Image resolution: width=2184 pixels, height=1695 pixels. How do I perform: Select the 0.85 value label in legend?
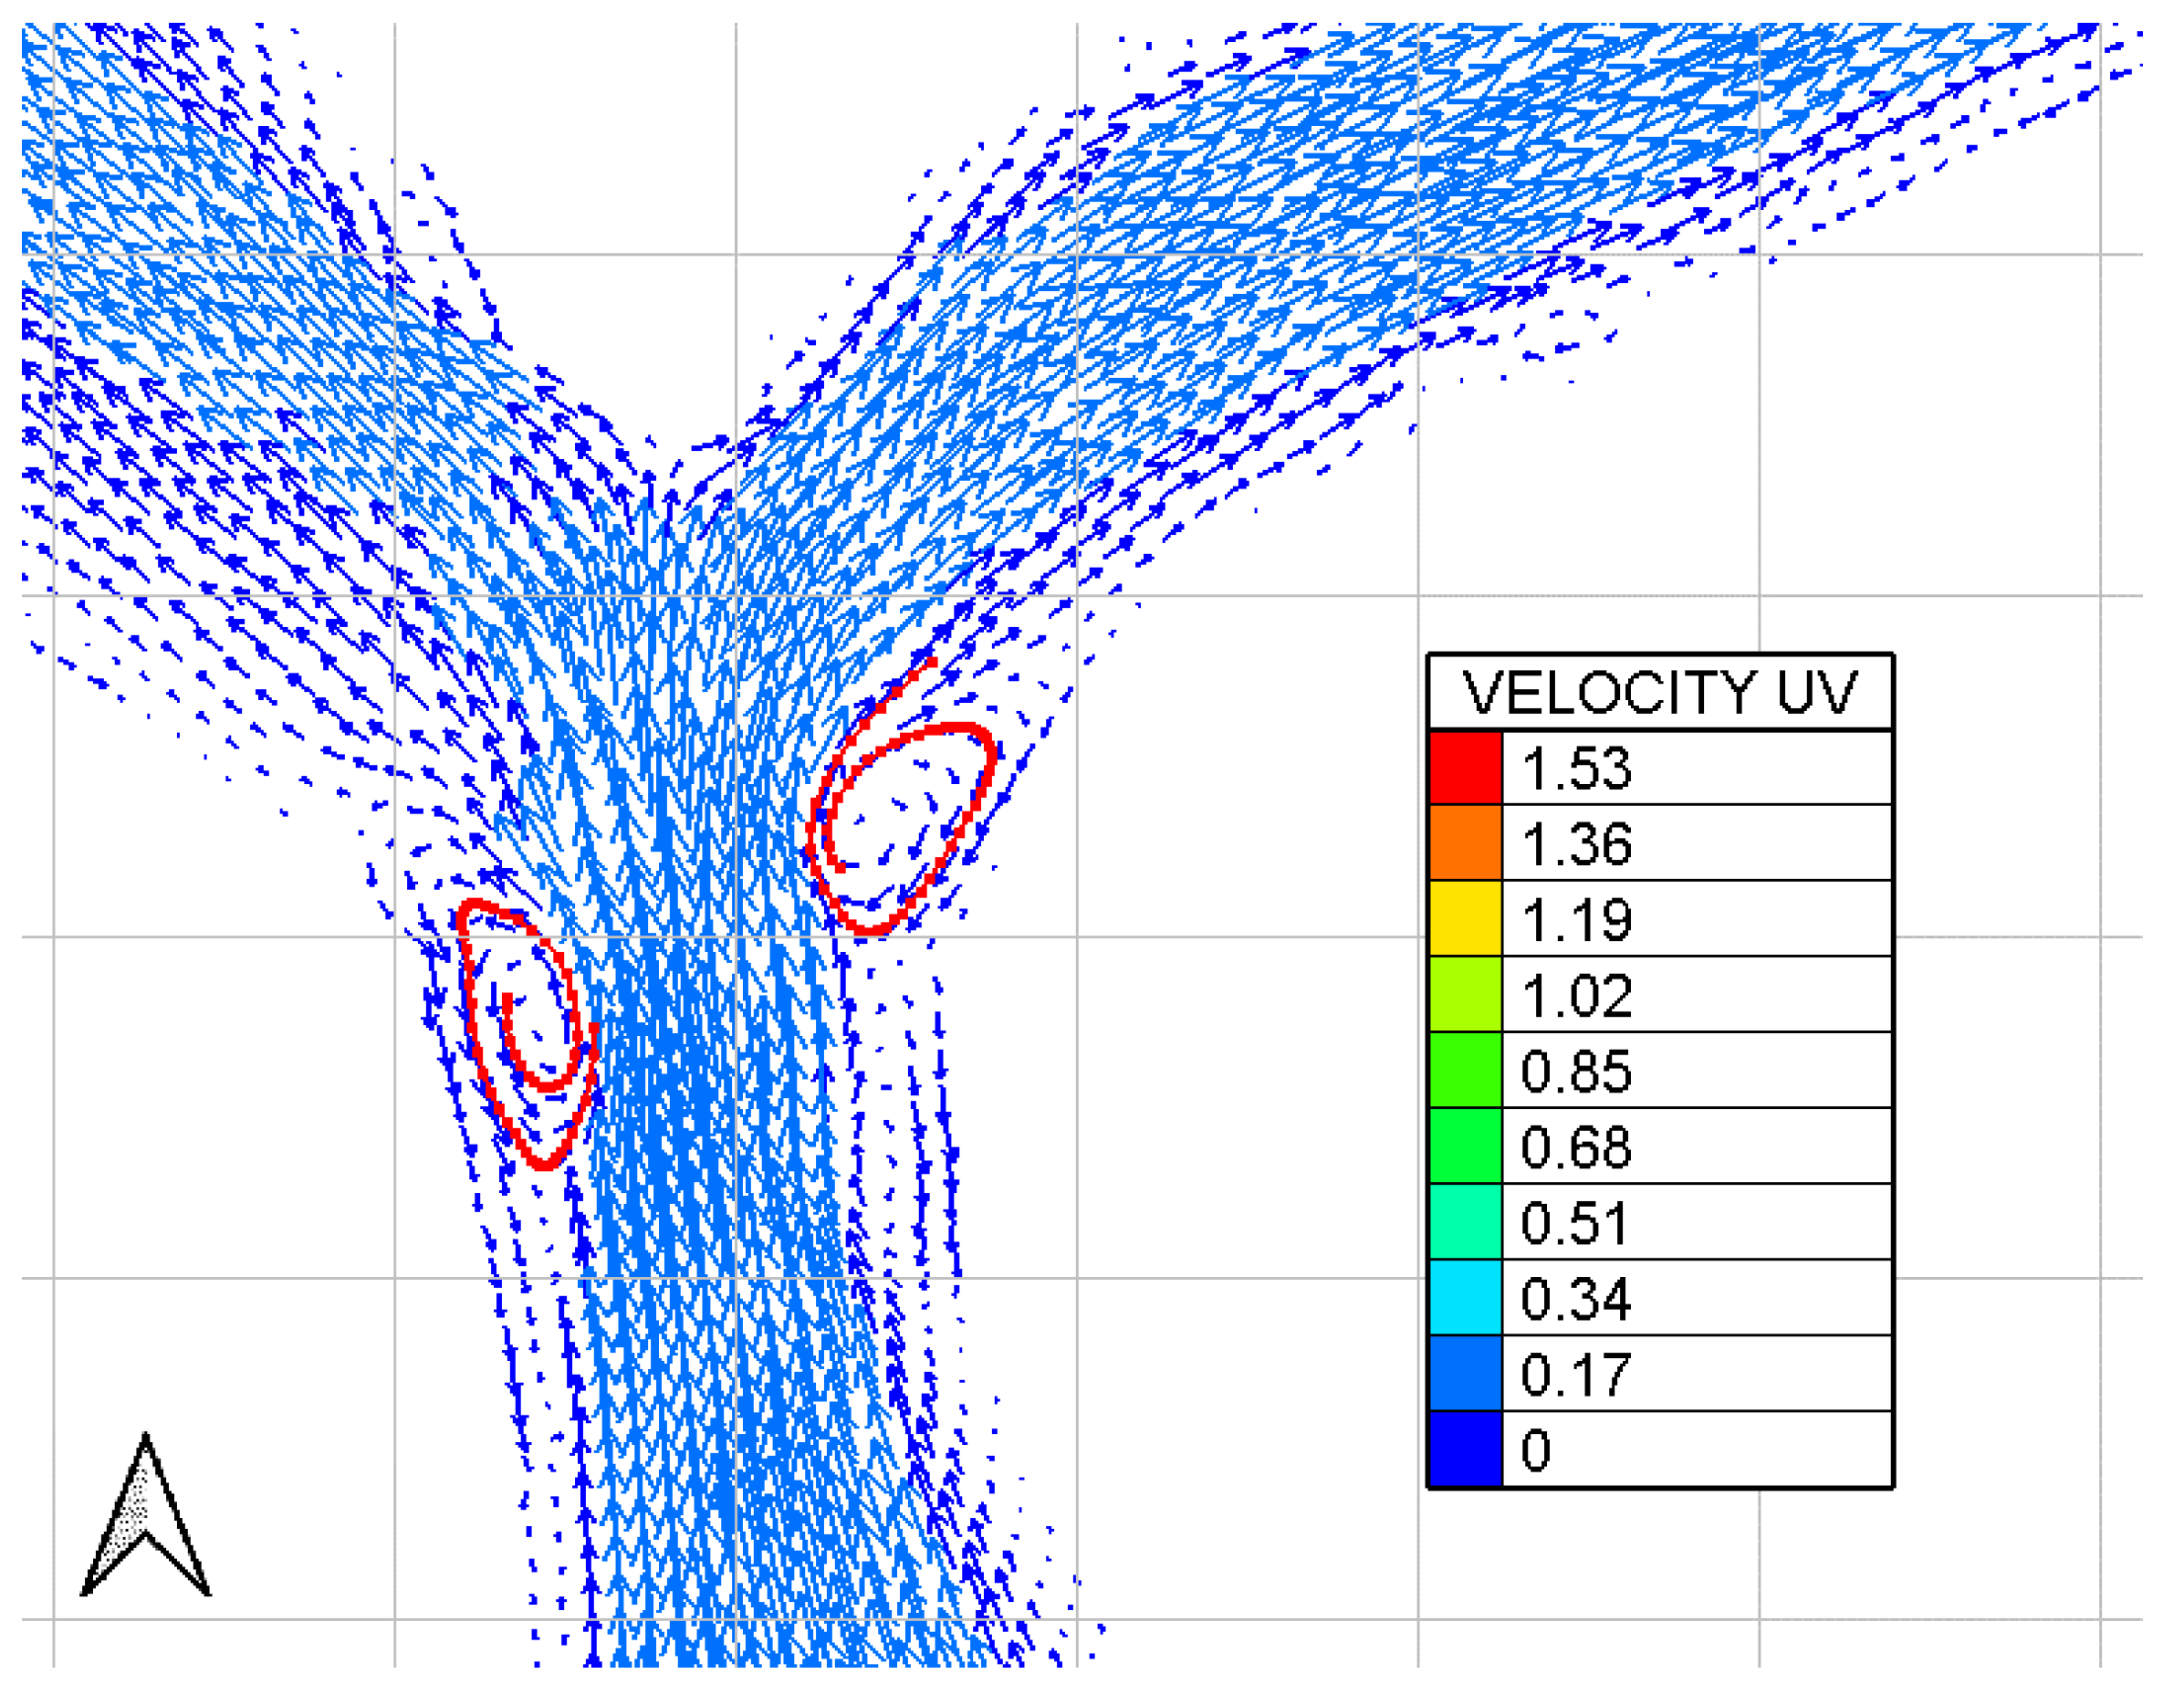(1577, 1072)
